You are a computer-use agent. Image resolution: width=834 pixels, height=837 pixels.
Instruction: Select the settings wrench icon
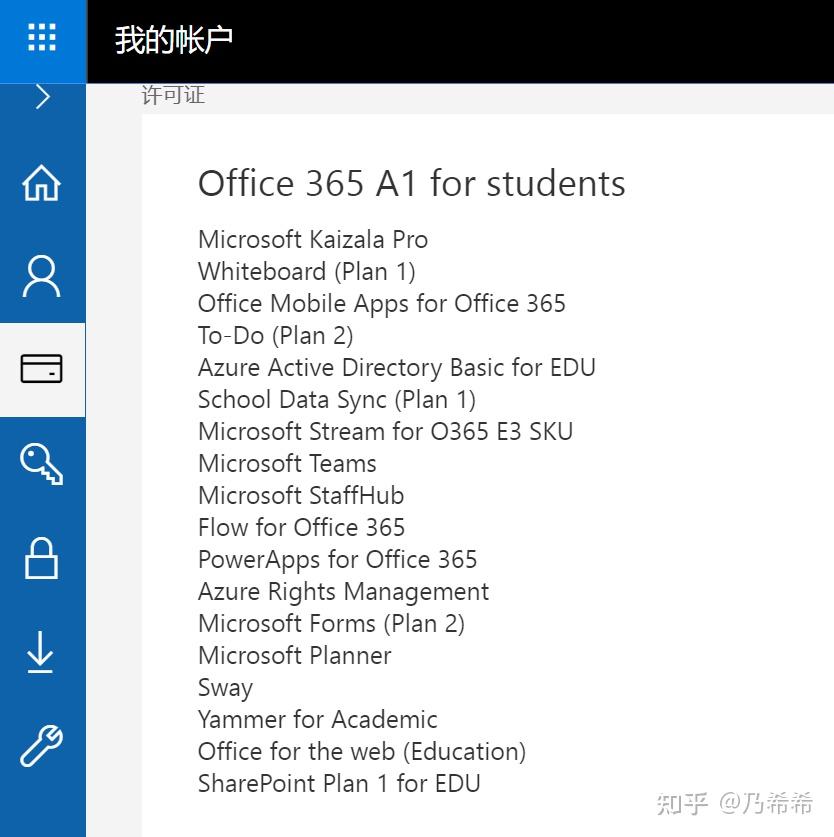[41, 747]
